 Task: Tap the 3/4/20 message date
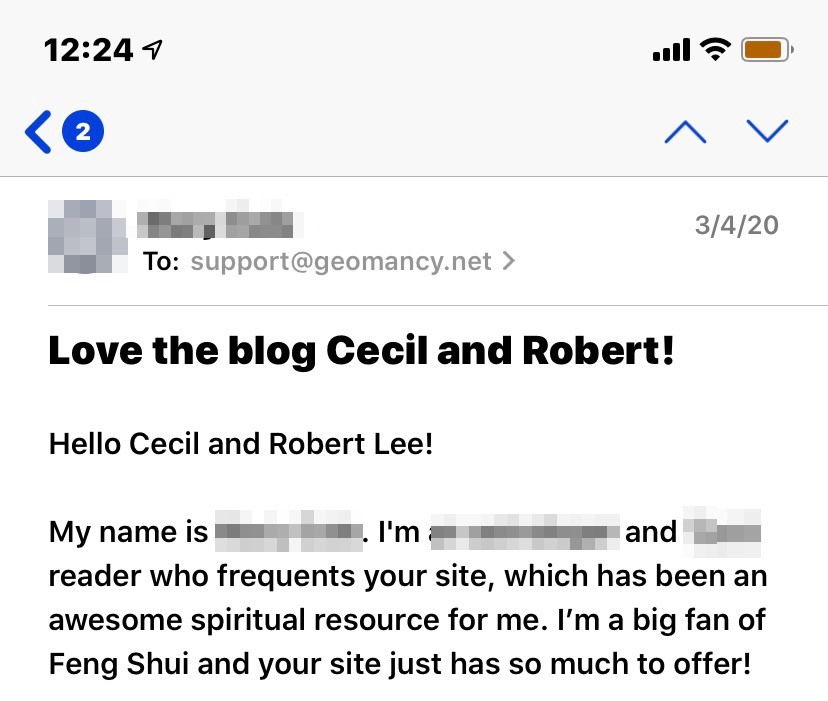[x=736, y=224]
